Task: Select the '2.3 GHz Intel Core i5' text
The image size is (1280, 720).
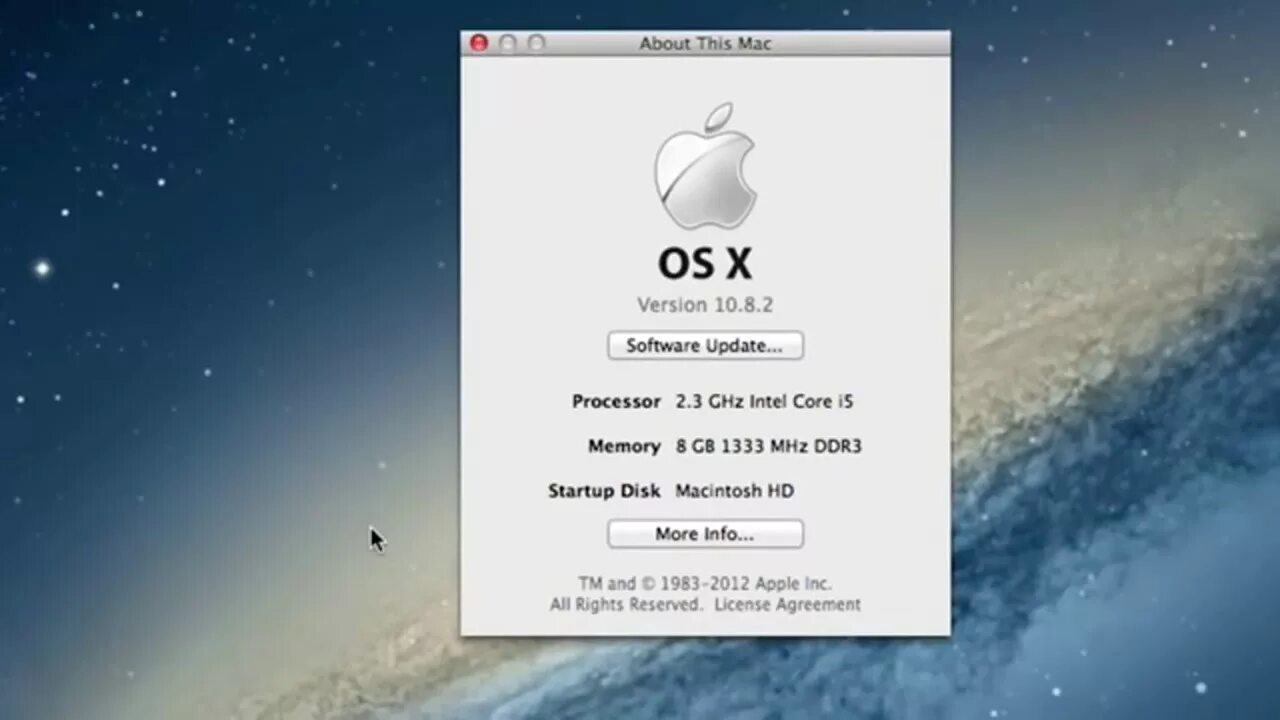Action: (x=764, y=401)
